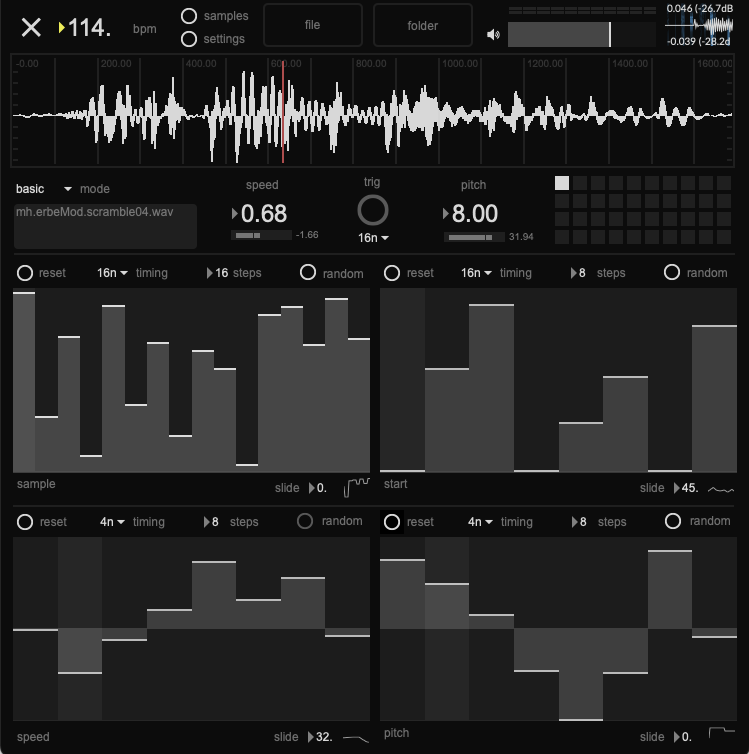Click the speaker volume icon
This screenshot has width=749, height=754.
coord(493,35)
